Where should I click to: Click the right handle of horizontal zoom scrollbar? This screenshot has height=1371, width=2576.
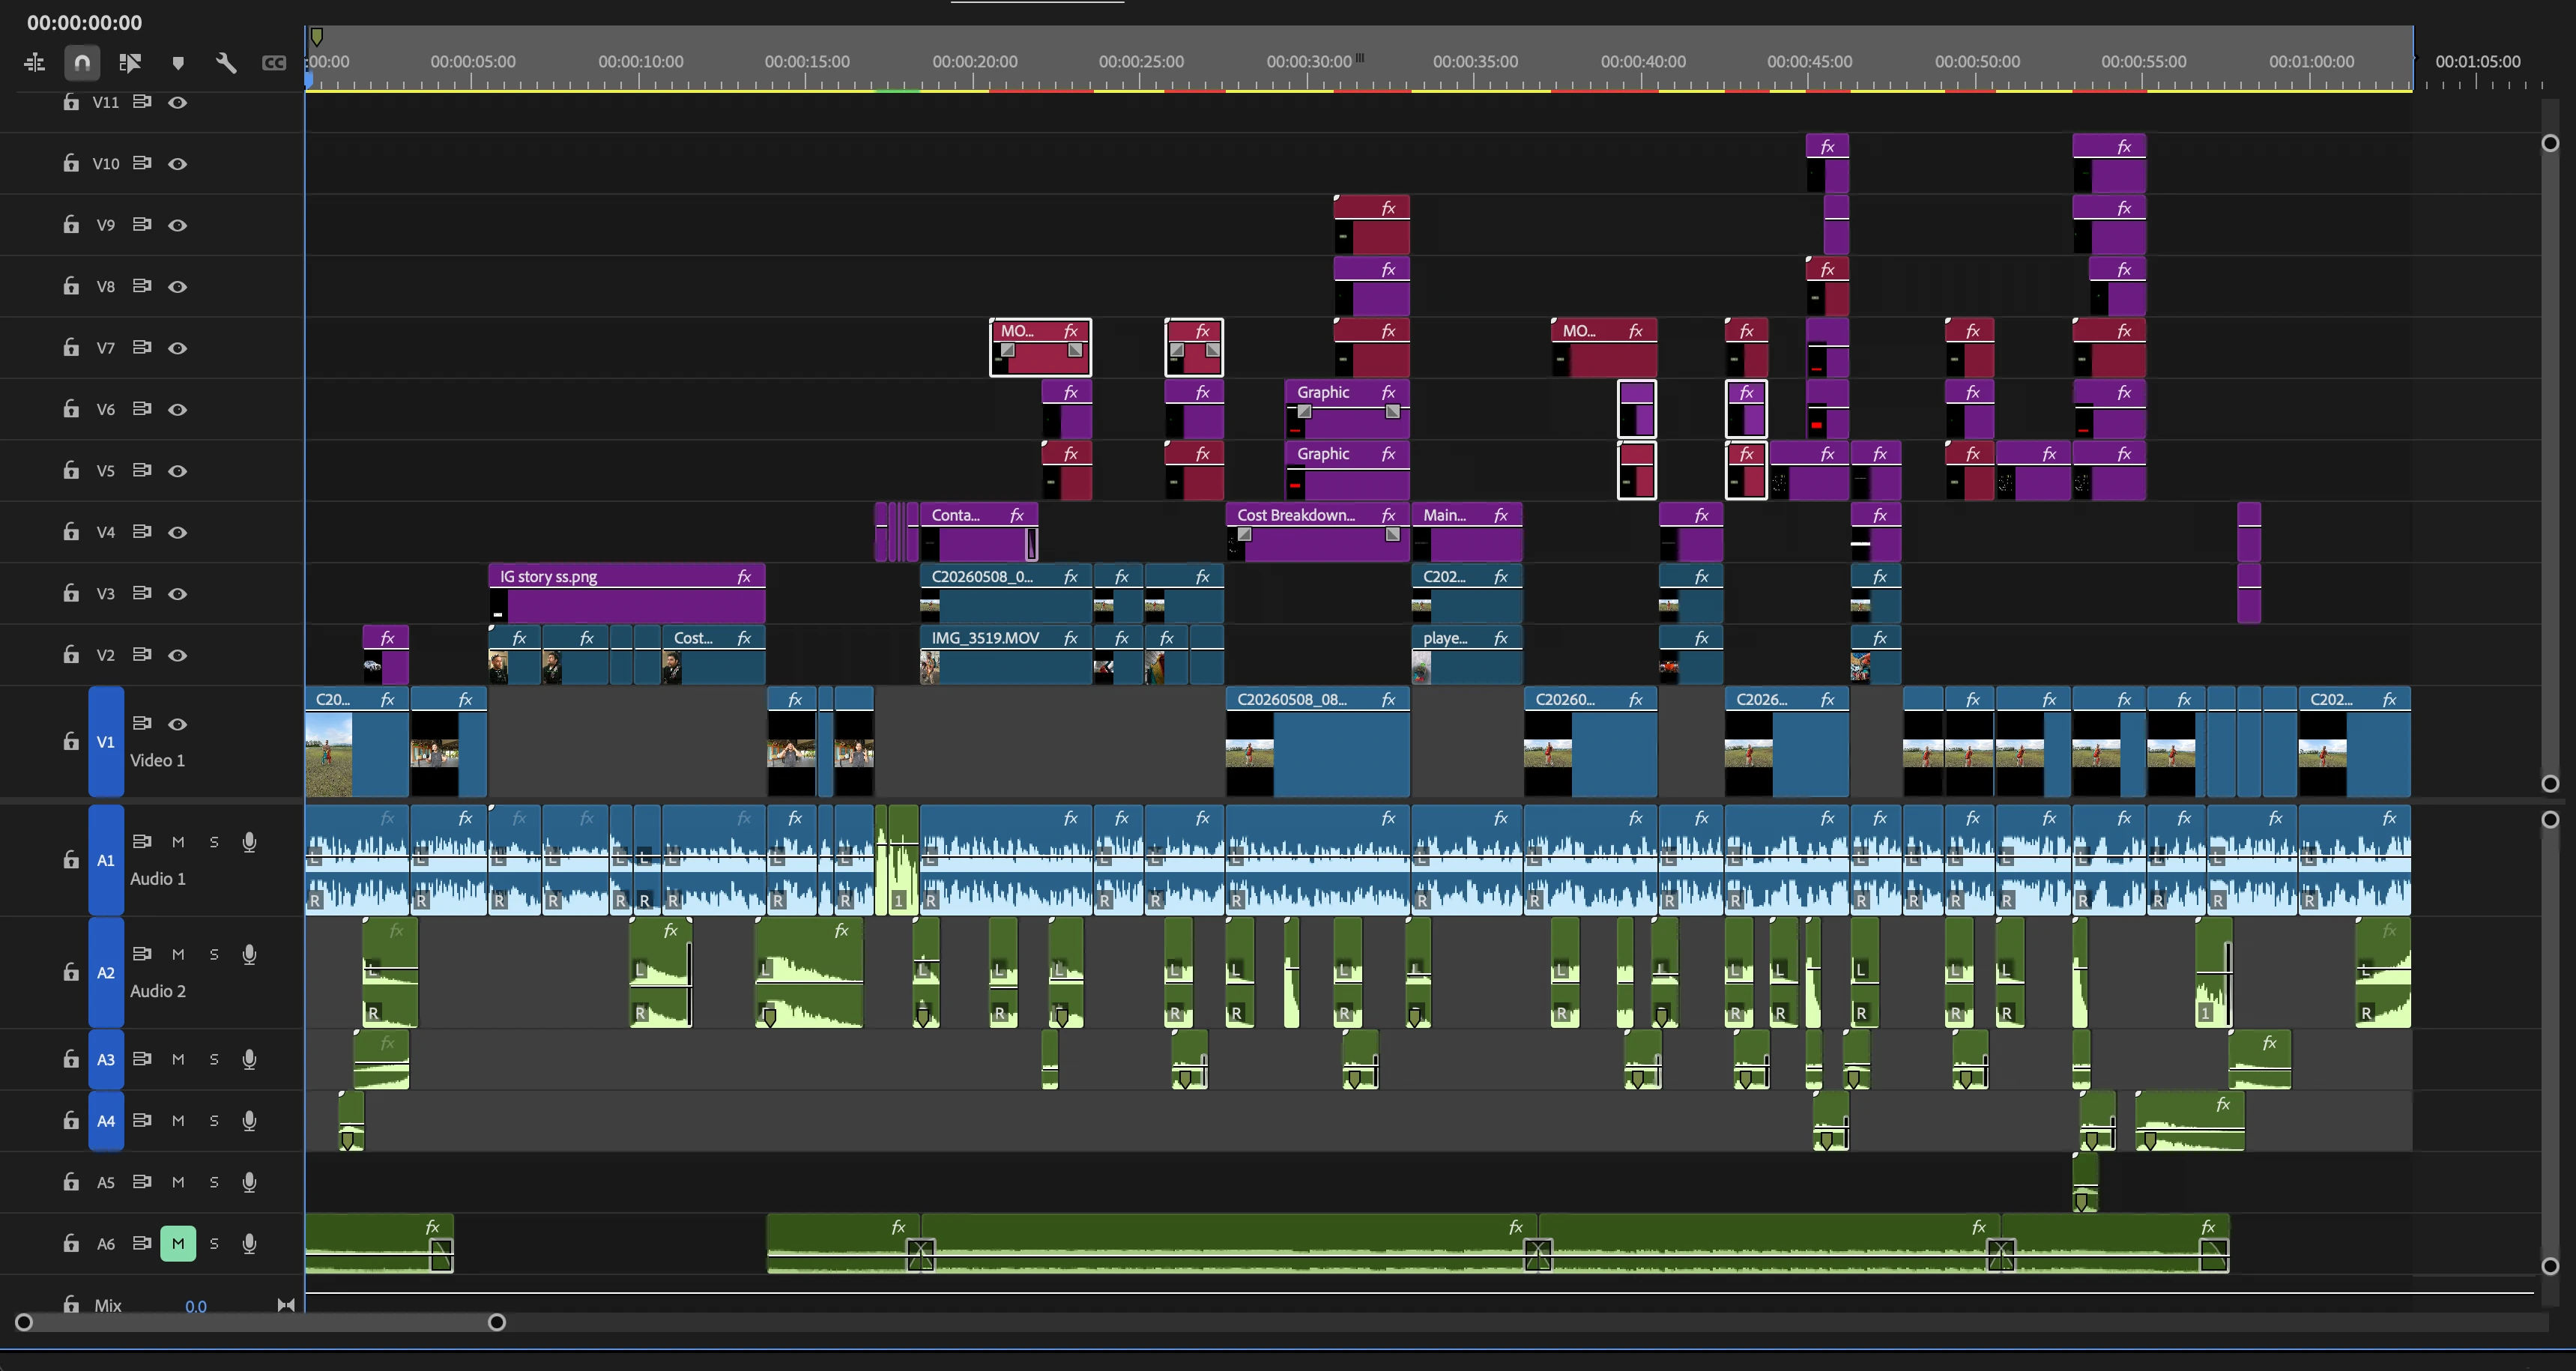pyautogui.click(x=496, y=1322)
